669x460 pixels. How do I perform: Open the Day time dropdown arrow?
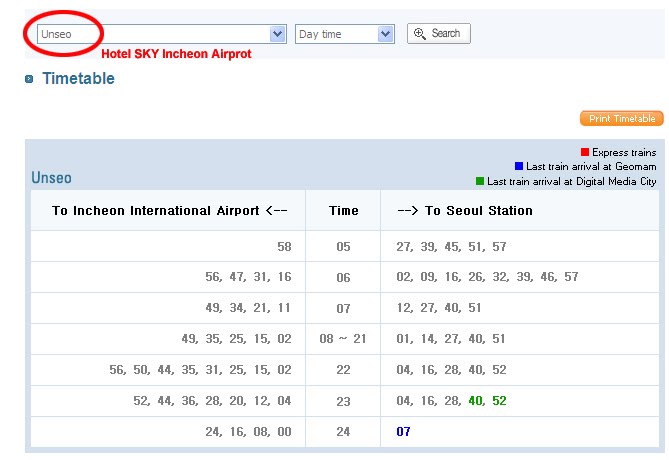coord(385,34)
